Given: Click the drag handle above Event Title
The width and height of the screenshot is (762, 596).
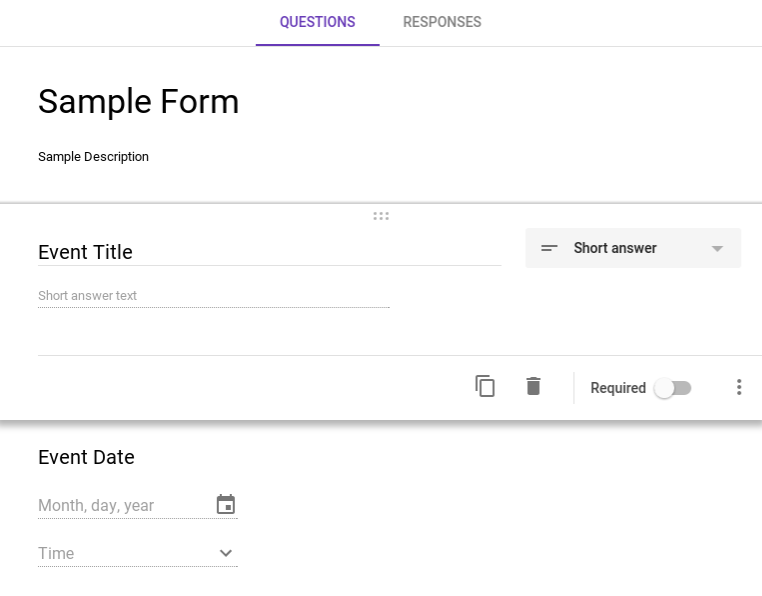Looking at the screenshot, I should point(381,216).
